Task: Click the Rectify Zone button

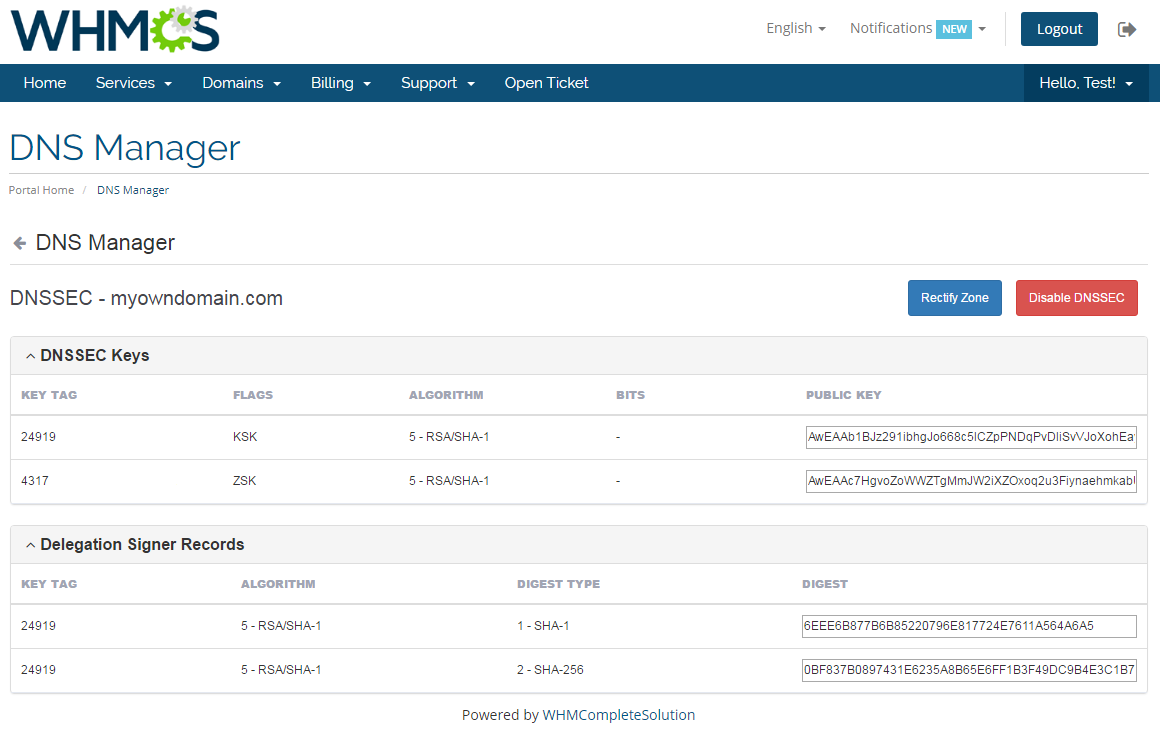Action: (x=954, y=297)
